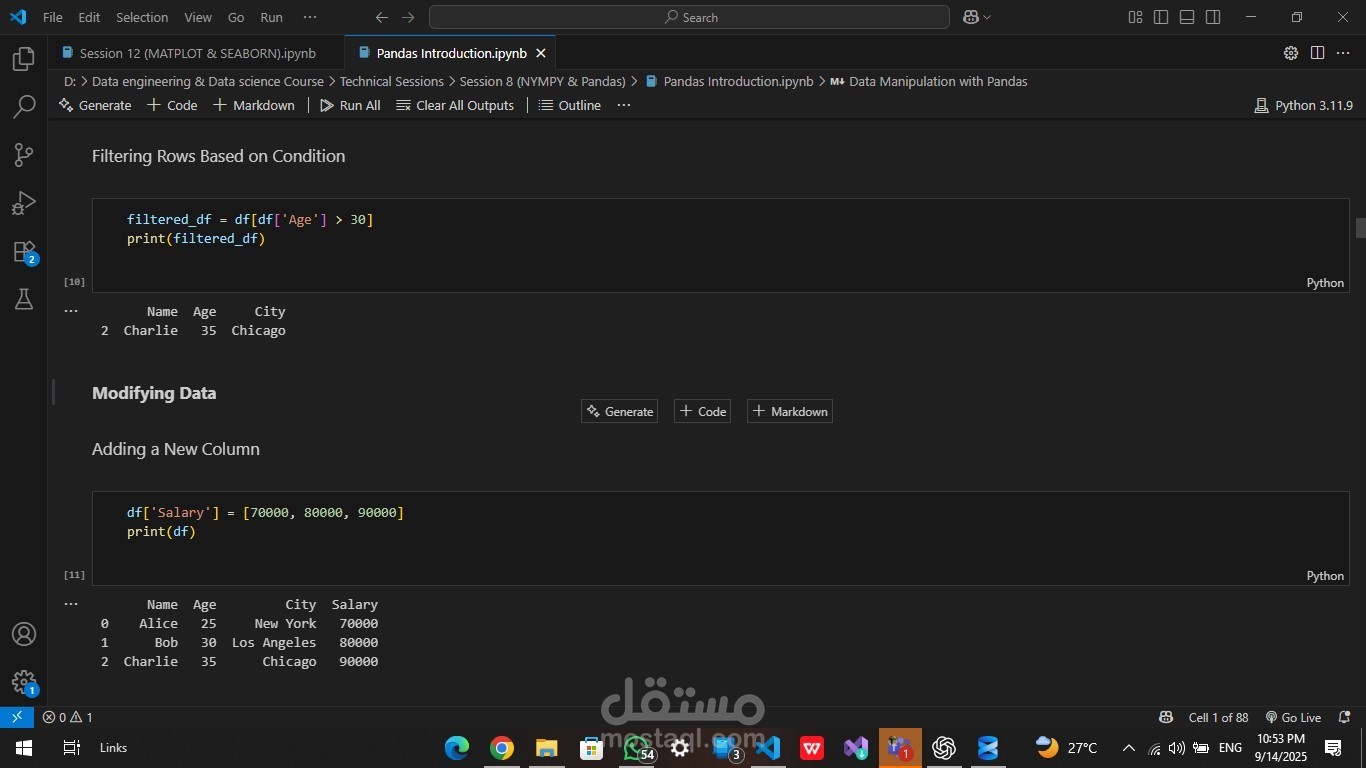Open the Run and Debug view
The image size is (1366, 768).
click(x=24, y=203)
